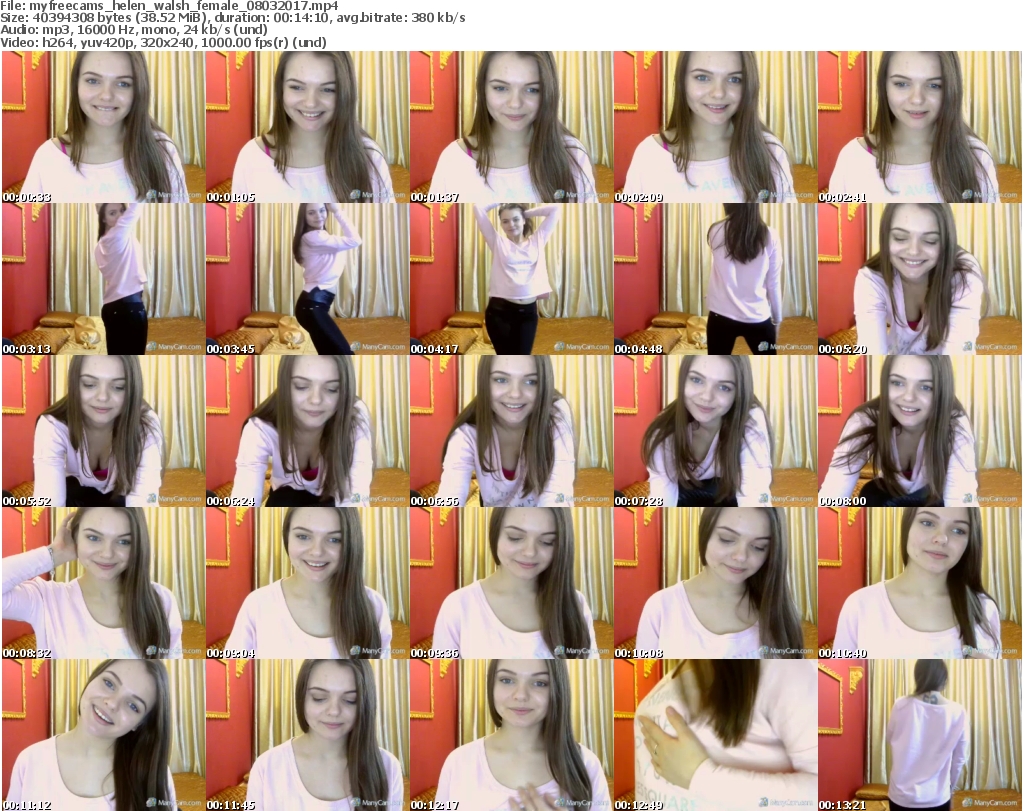Select the frame stamped 00:09:36

click(511, 583)
